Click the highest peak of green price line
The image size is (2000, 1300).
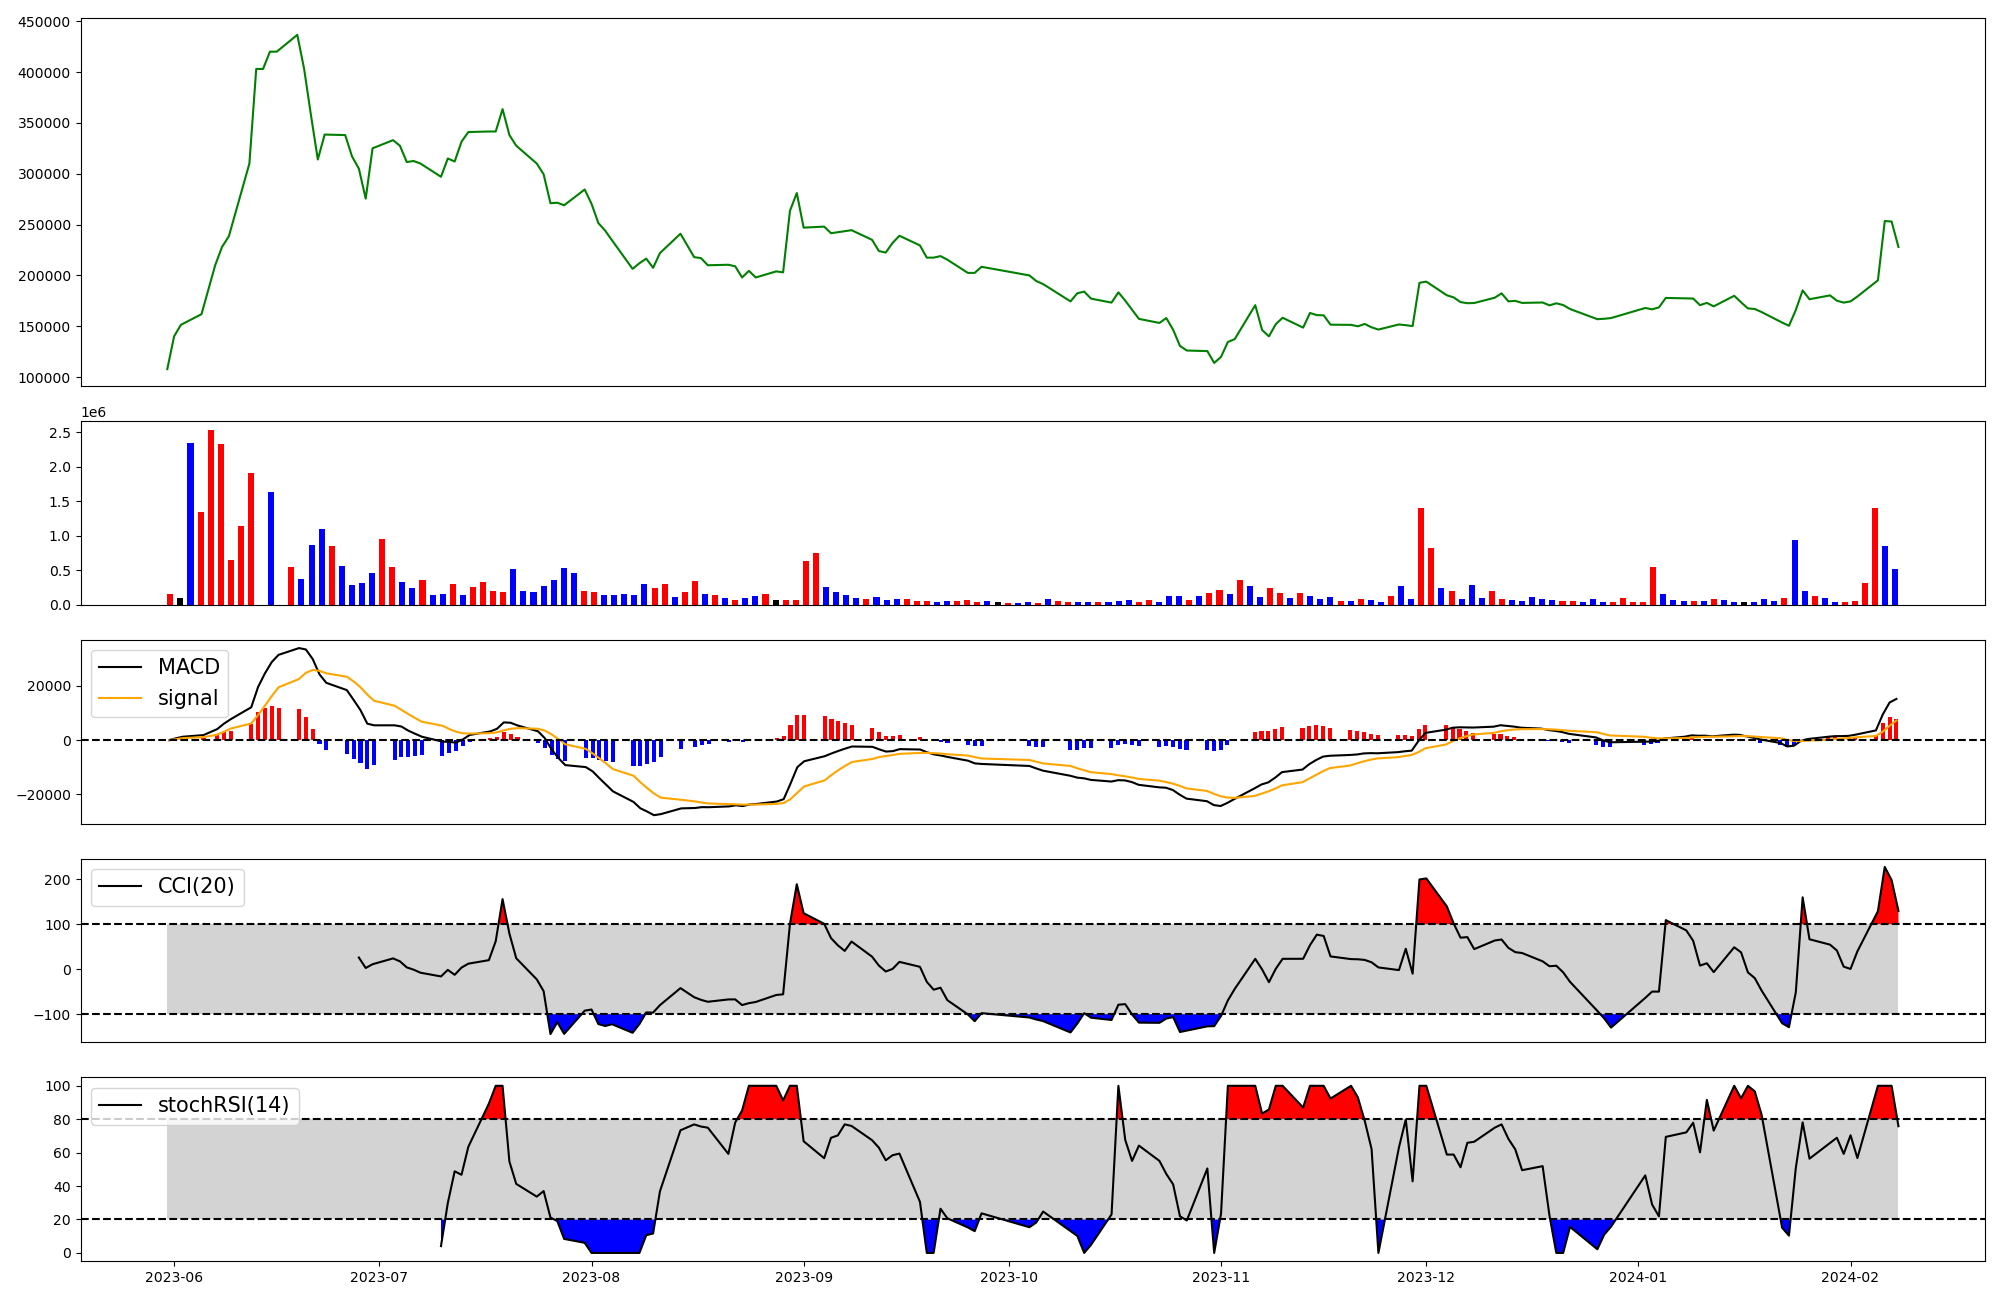point(297,36)
